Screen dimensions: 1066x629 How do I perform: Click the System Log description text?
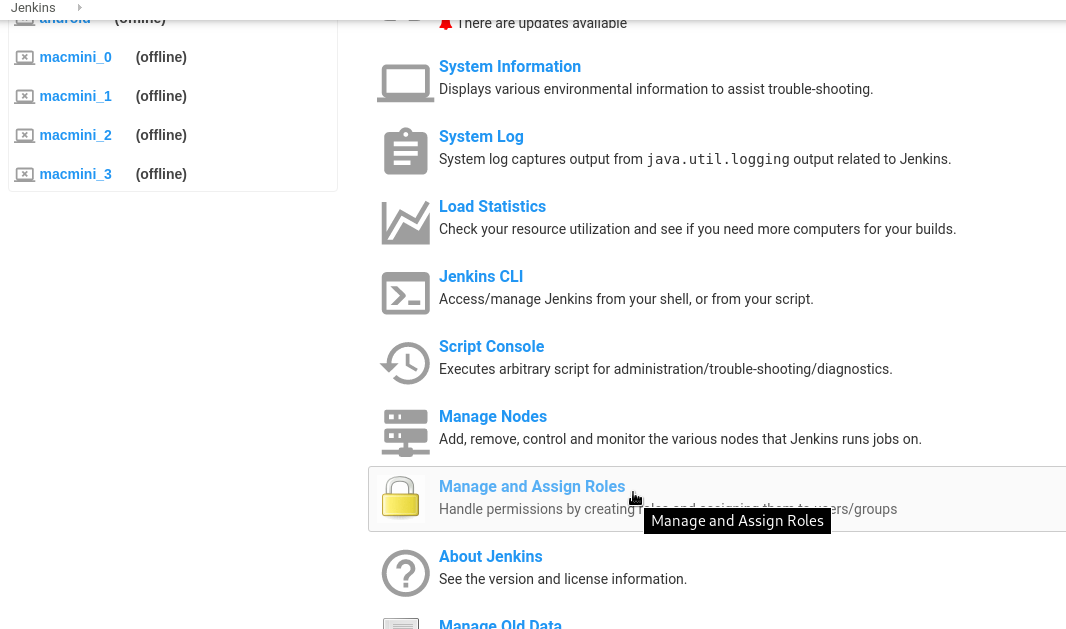695,159
